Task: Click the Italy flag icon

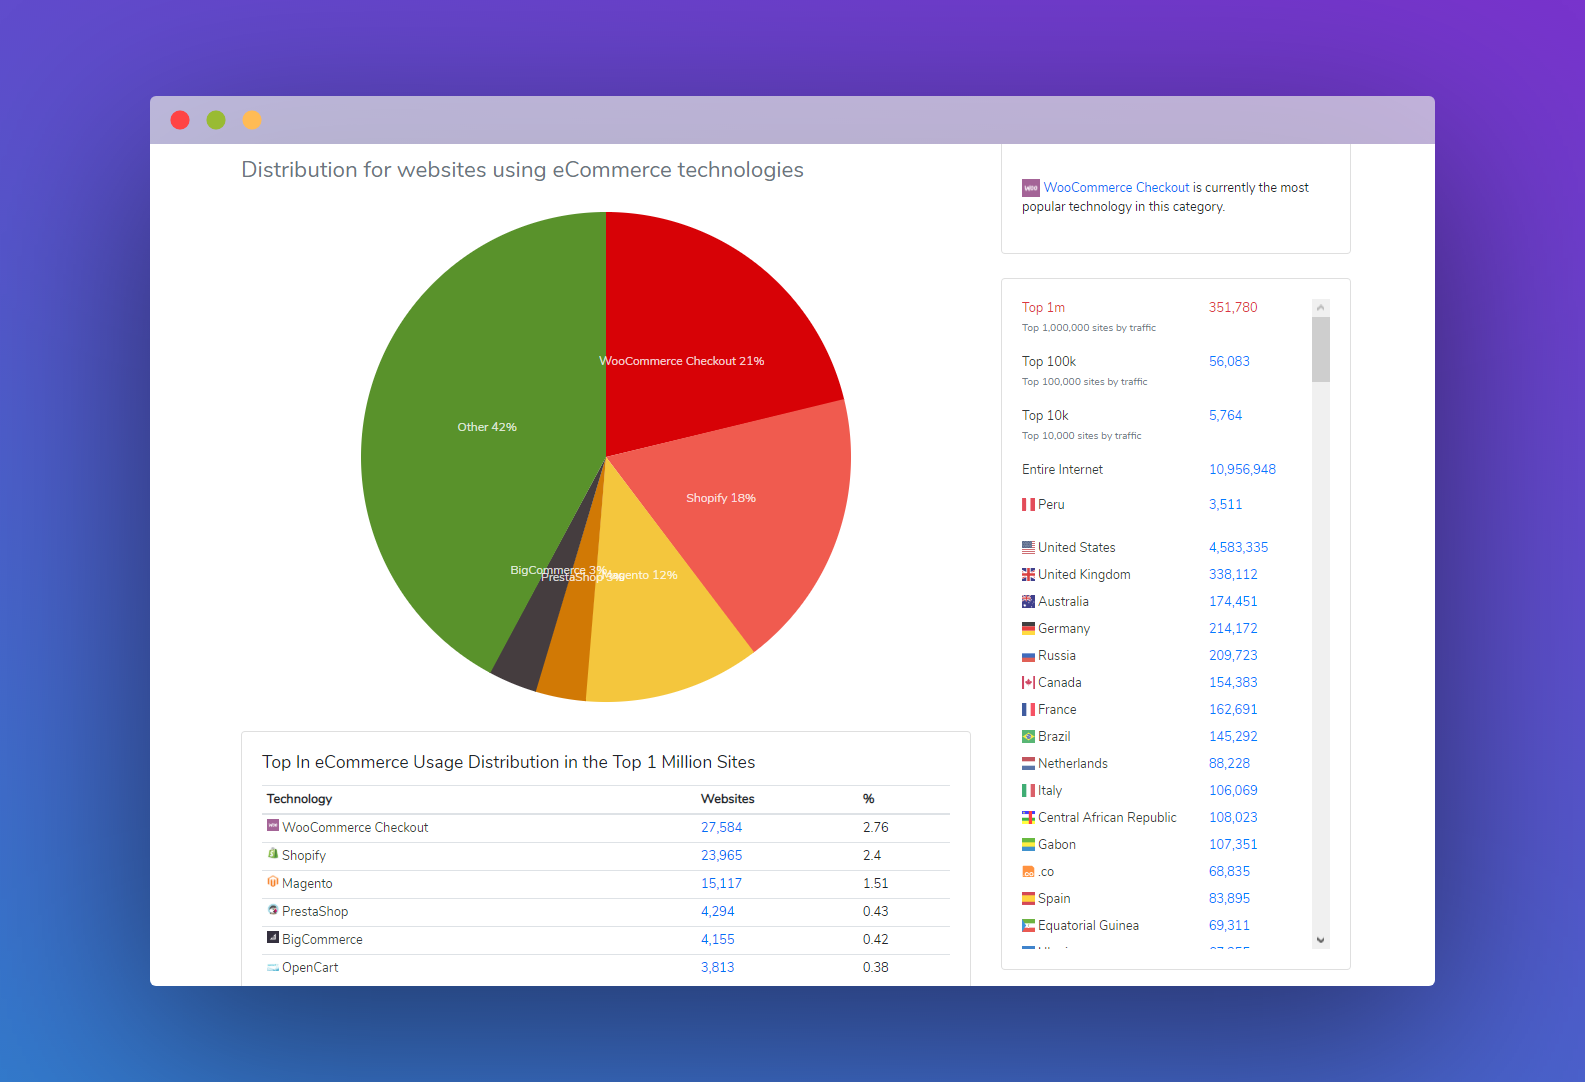Action: click(1028, 791)
